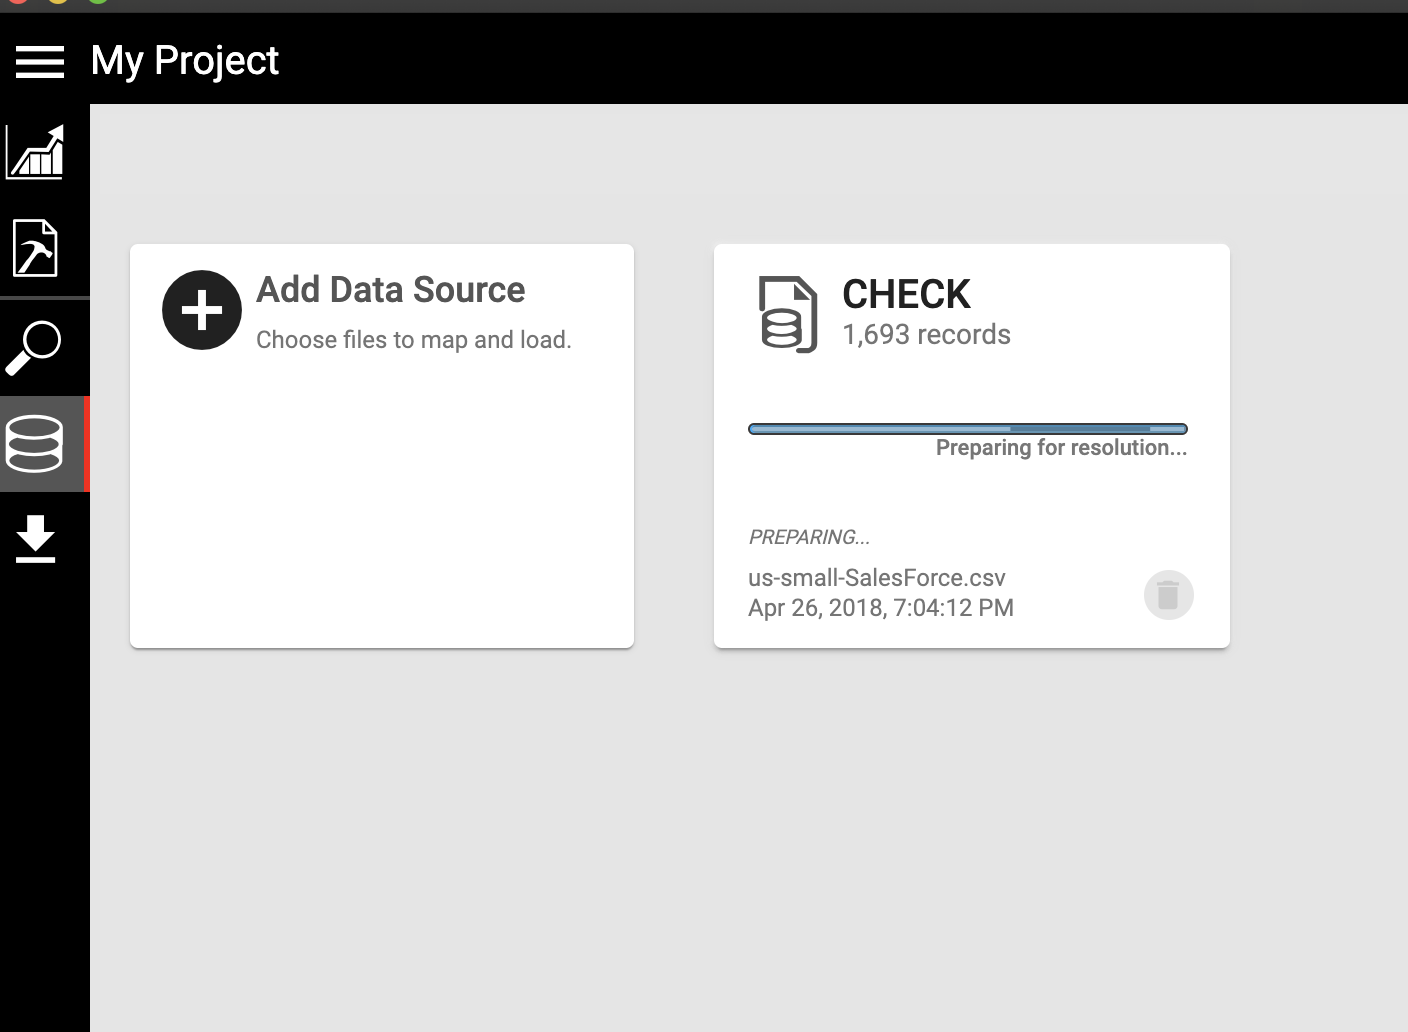The image size is (1408, 1032).
Task: Click the Add Data Source heading
Action: click(x=390, y=290)
